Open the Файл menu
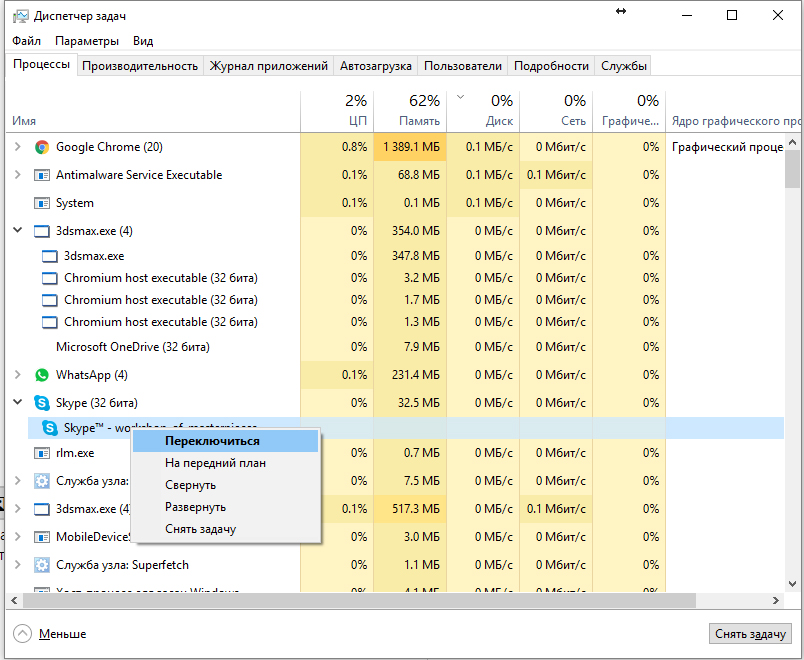 [x=26, y=41]
